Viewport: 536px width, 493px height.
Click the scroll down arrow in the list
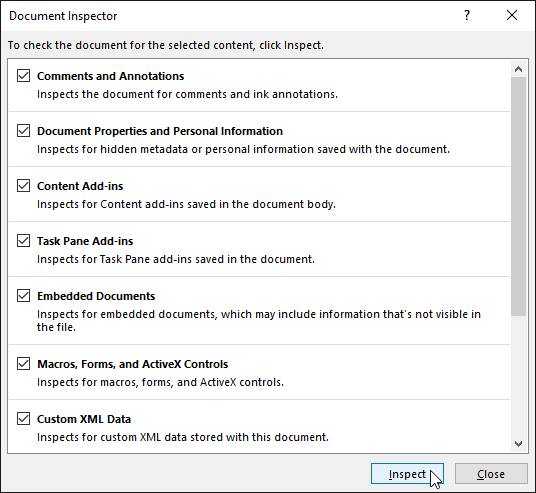518,444
